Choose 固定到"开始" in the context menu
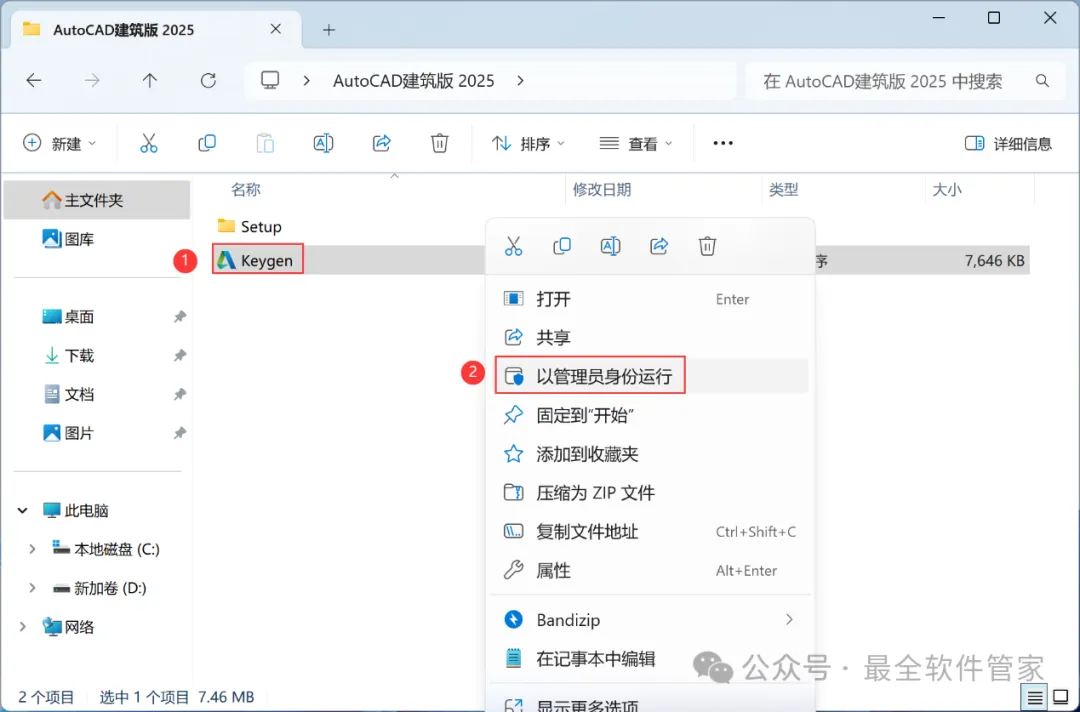This screenshot has height=712, width=1080. pyautogui.click(x=651, y=415)
